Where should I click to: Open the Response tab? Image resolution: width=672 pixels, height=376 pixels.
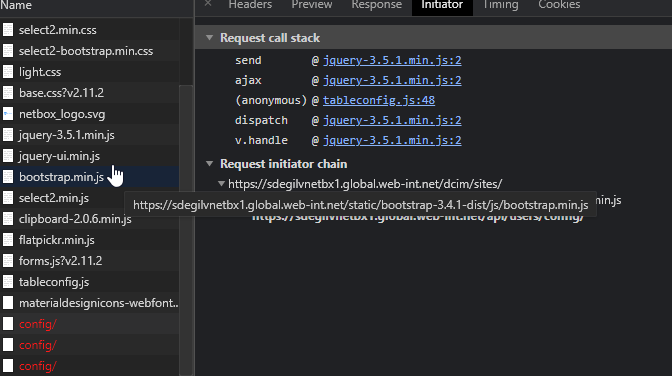[x=377, y=5]
